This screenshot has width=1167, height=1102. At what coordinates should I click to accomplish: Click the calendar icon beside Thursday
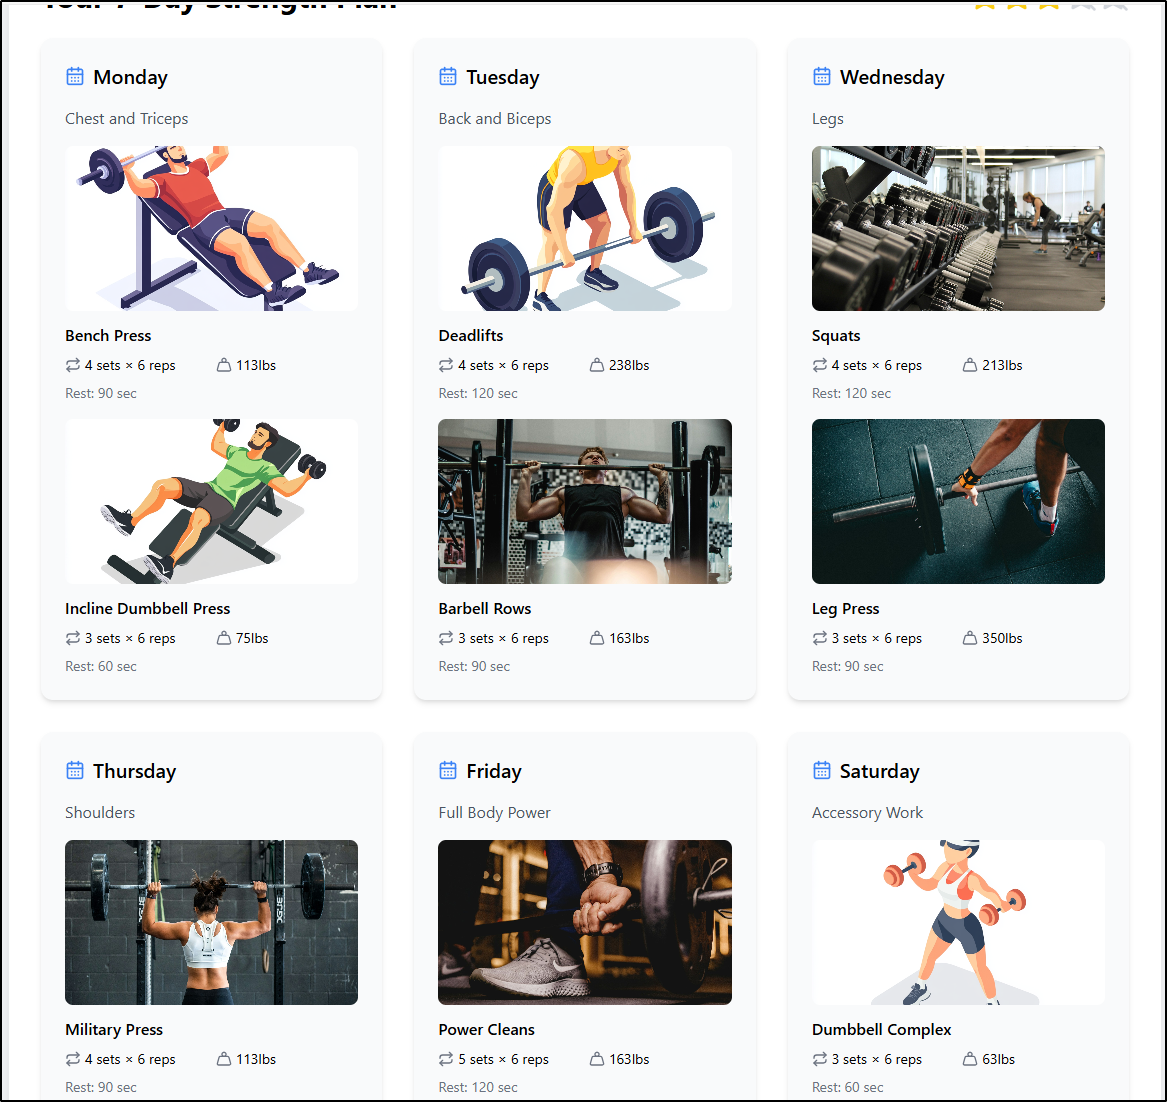pyautogui.click(x=74, y=770)
